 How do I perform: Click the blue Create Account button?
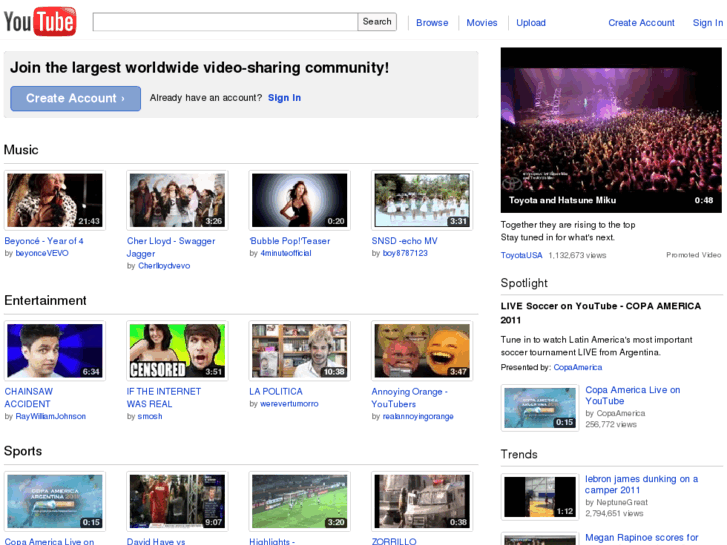point(76,98)
